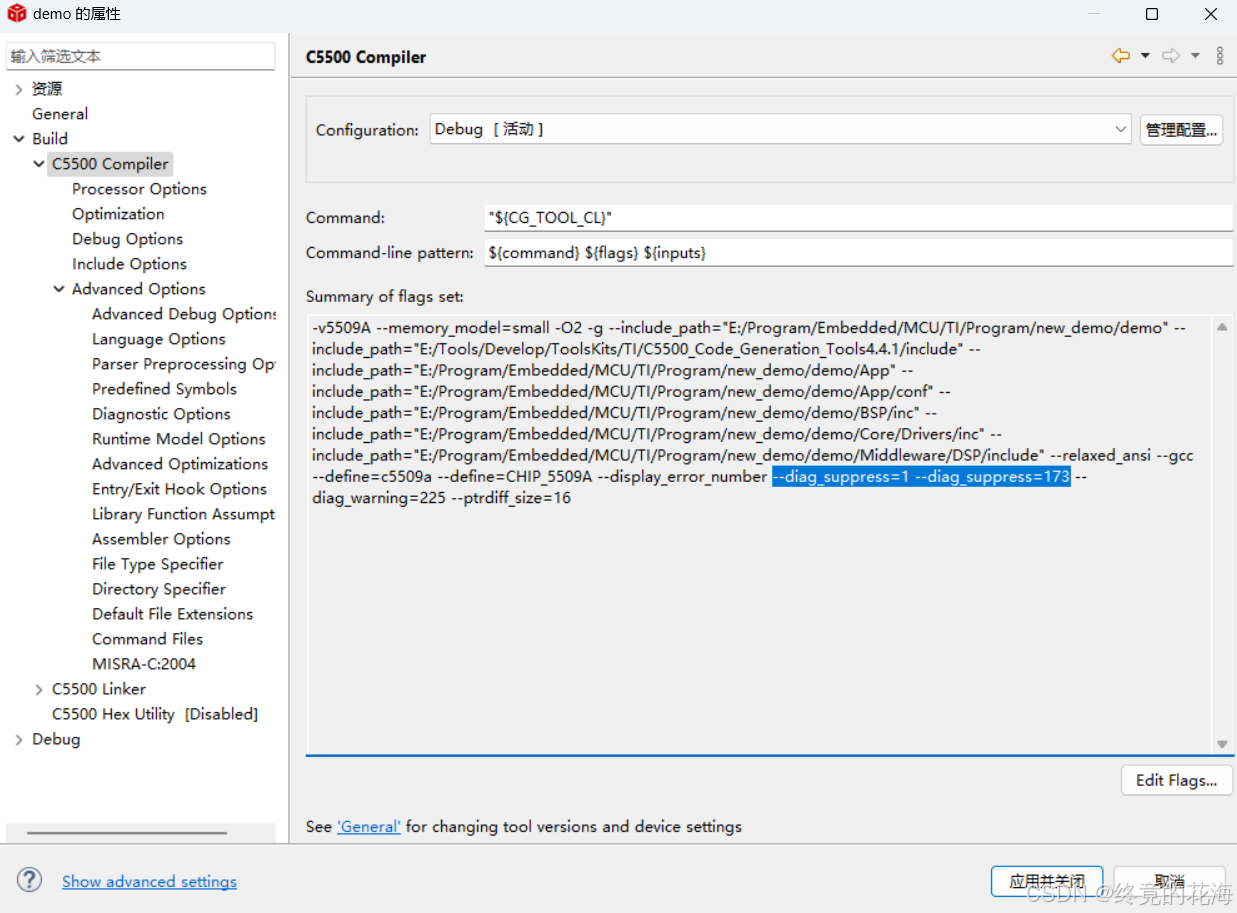Open the Configuration dropdown
The image size is (1237, 913).
click(x=781, y=129)
